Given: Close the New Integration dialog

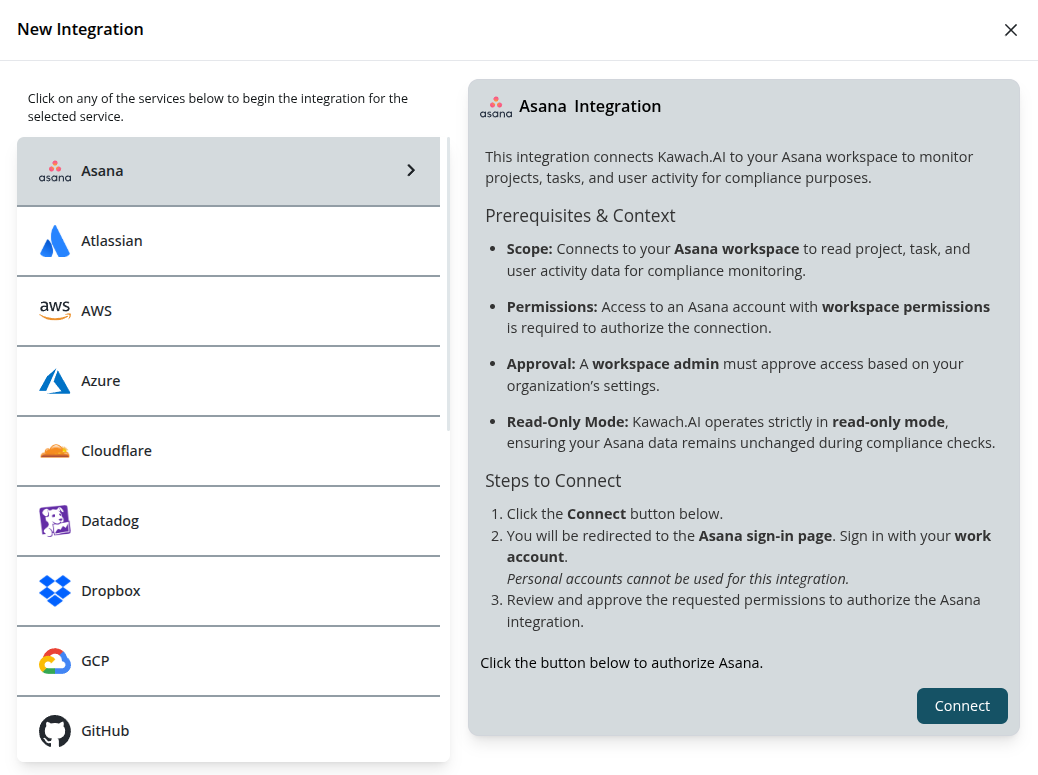Looking at the screenshot, I should pyautogui.click(x=1010, y=30).
